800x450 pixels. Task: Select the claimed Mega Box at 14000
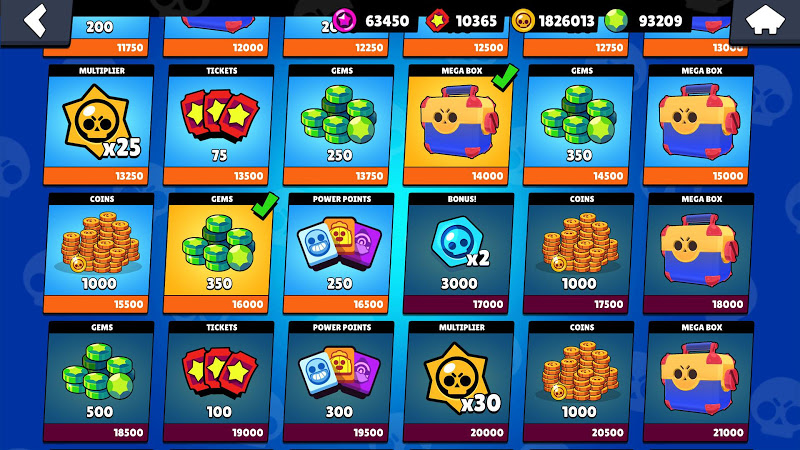pos(459,124)
